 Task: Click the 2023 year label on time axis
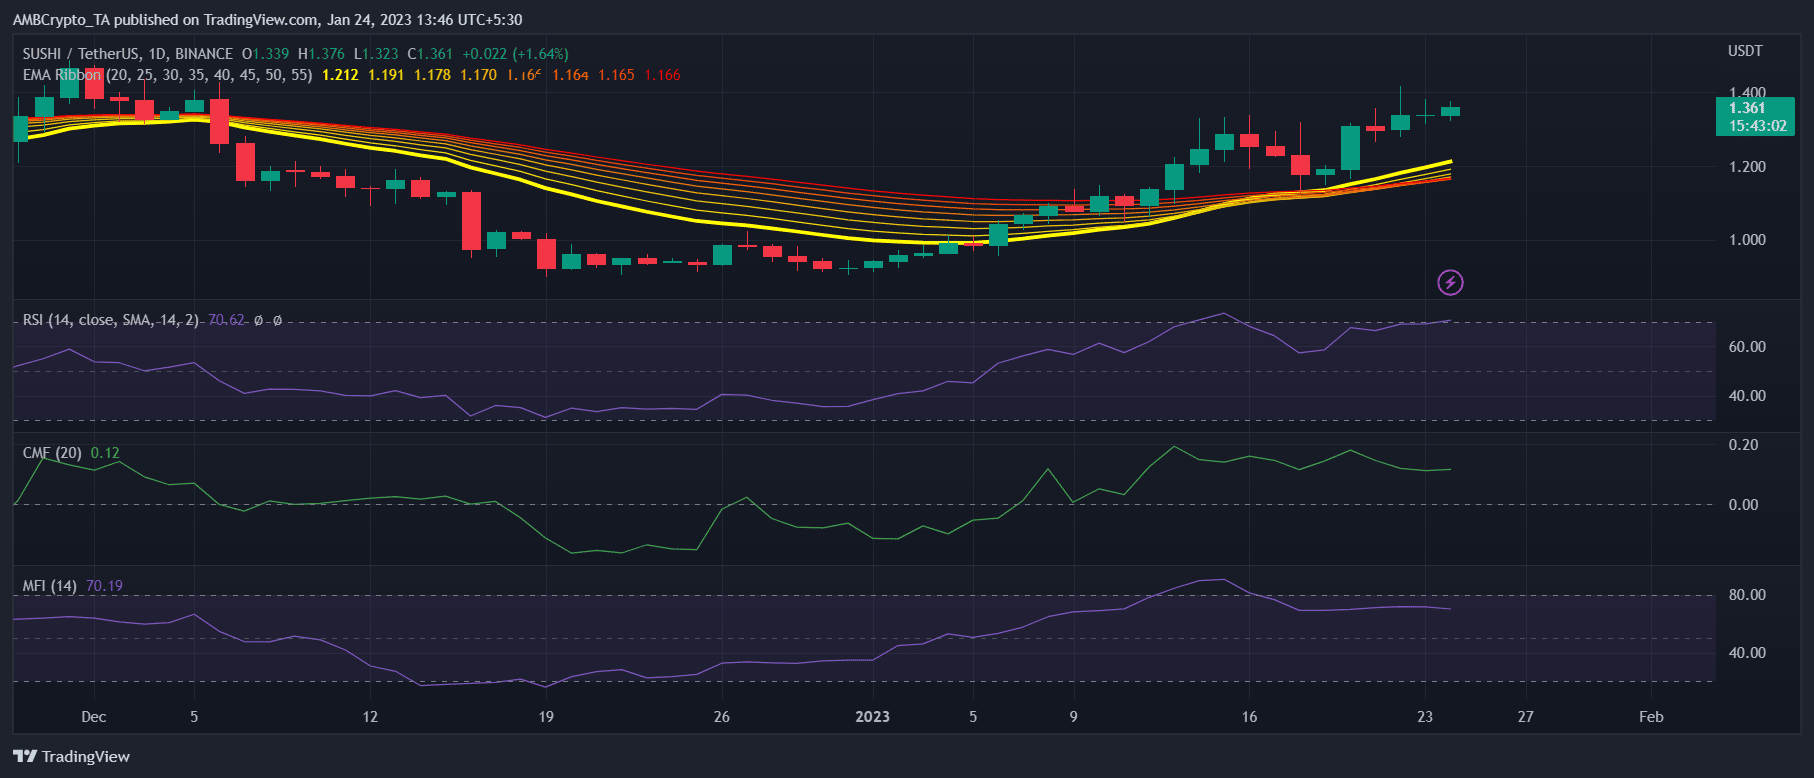[x=873, y=717]
